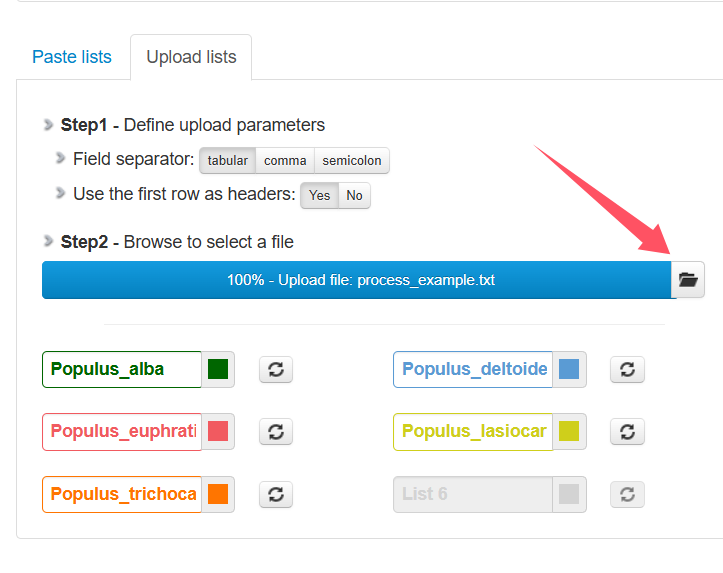Change the orange Populus_trichoca color swatch
Image resolution: width=723 pixels, height=573 pixels.
point(218,494)
